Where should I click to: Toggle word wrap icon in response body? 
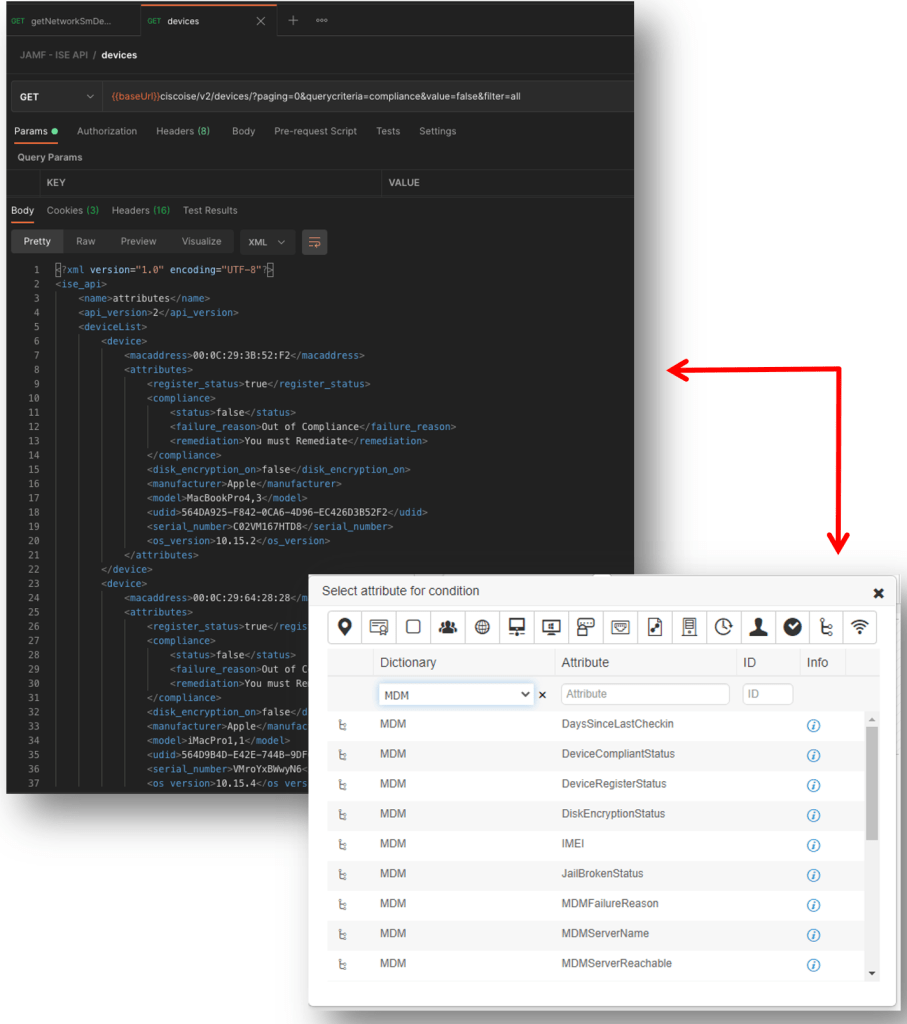314,242
